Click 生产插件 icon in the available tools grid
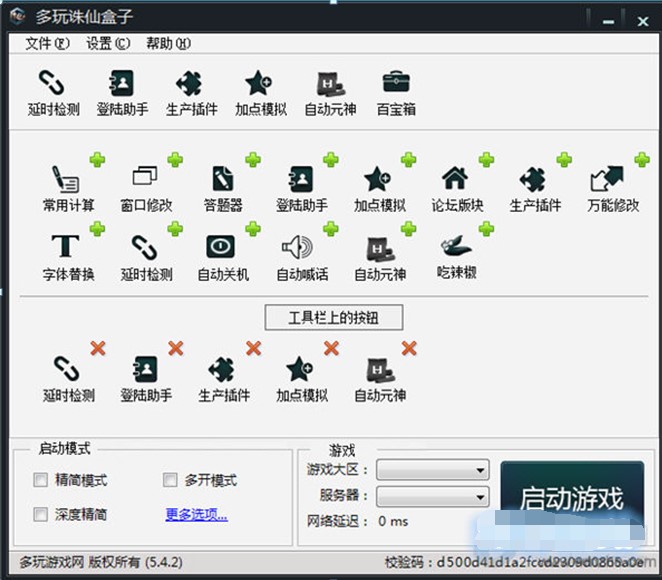Screen dimensions: 662x580 pyautogui.click(x=533, y=179)
